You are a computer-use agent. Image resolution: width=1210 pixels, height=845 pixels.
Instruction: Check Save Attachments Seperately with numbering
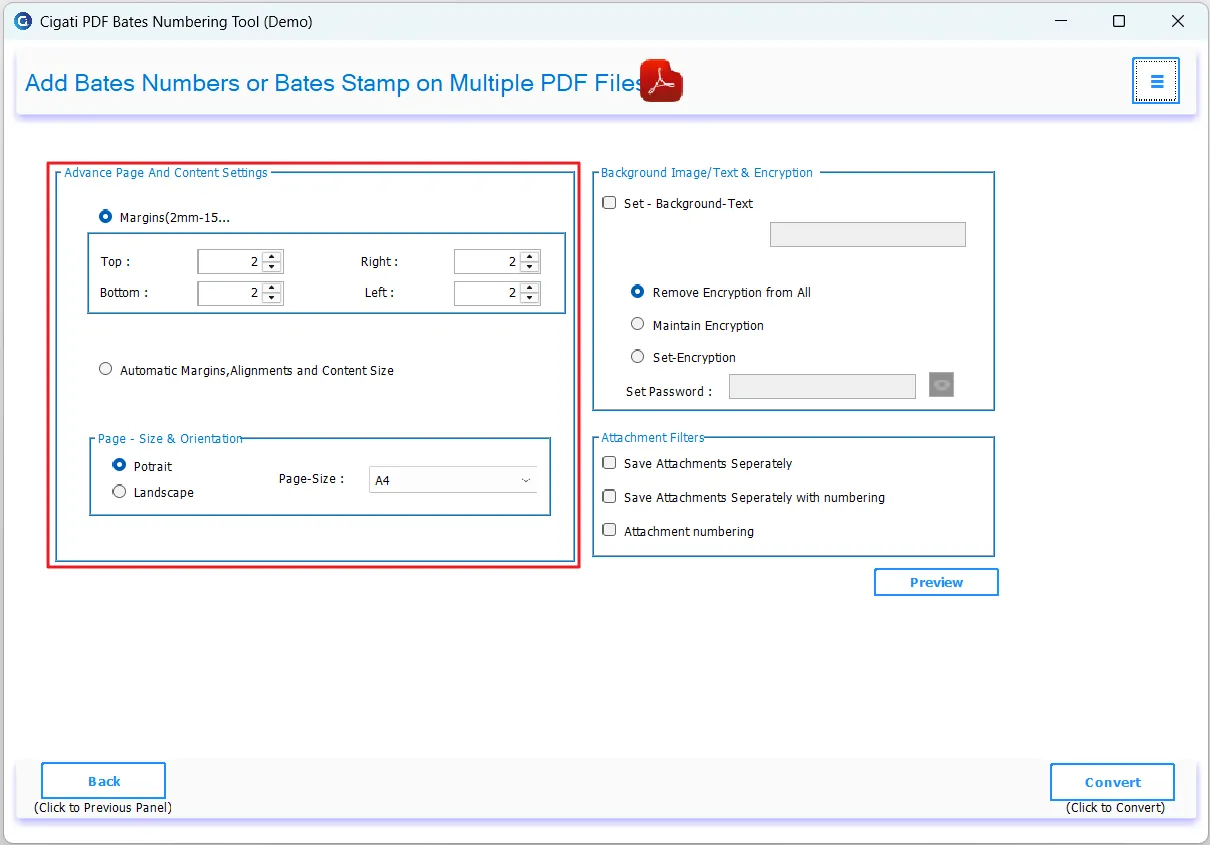click(609, 496)
